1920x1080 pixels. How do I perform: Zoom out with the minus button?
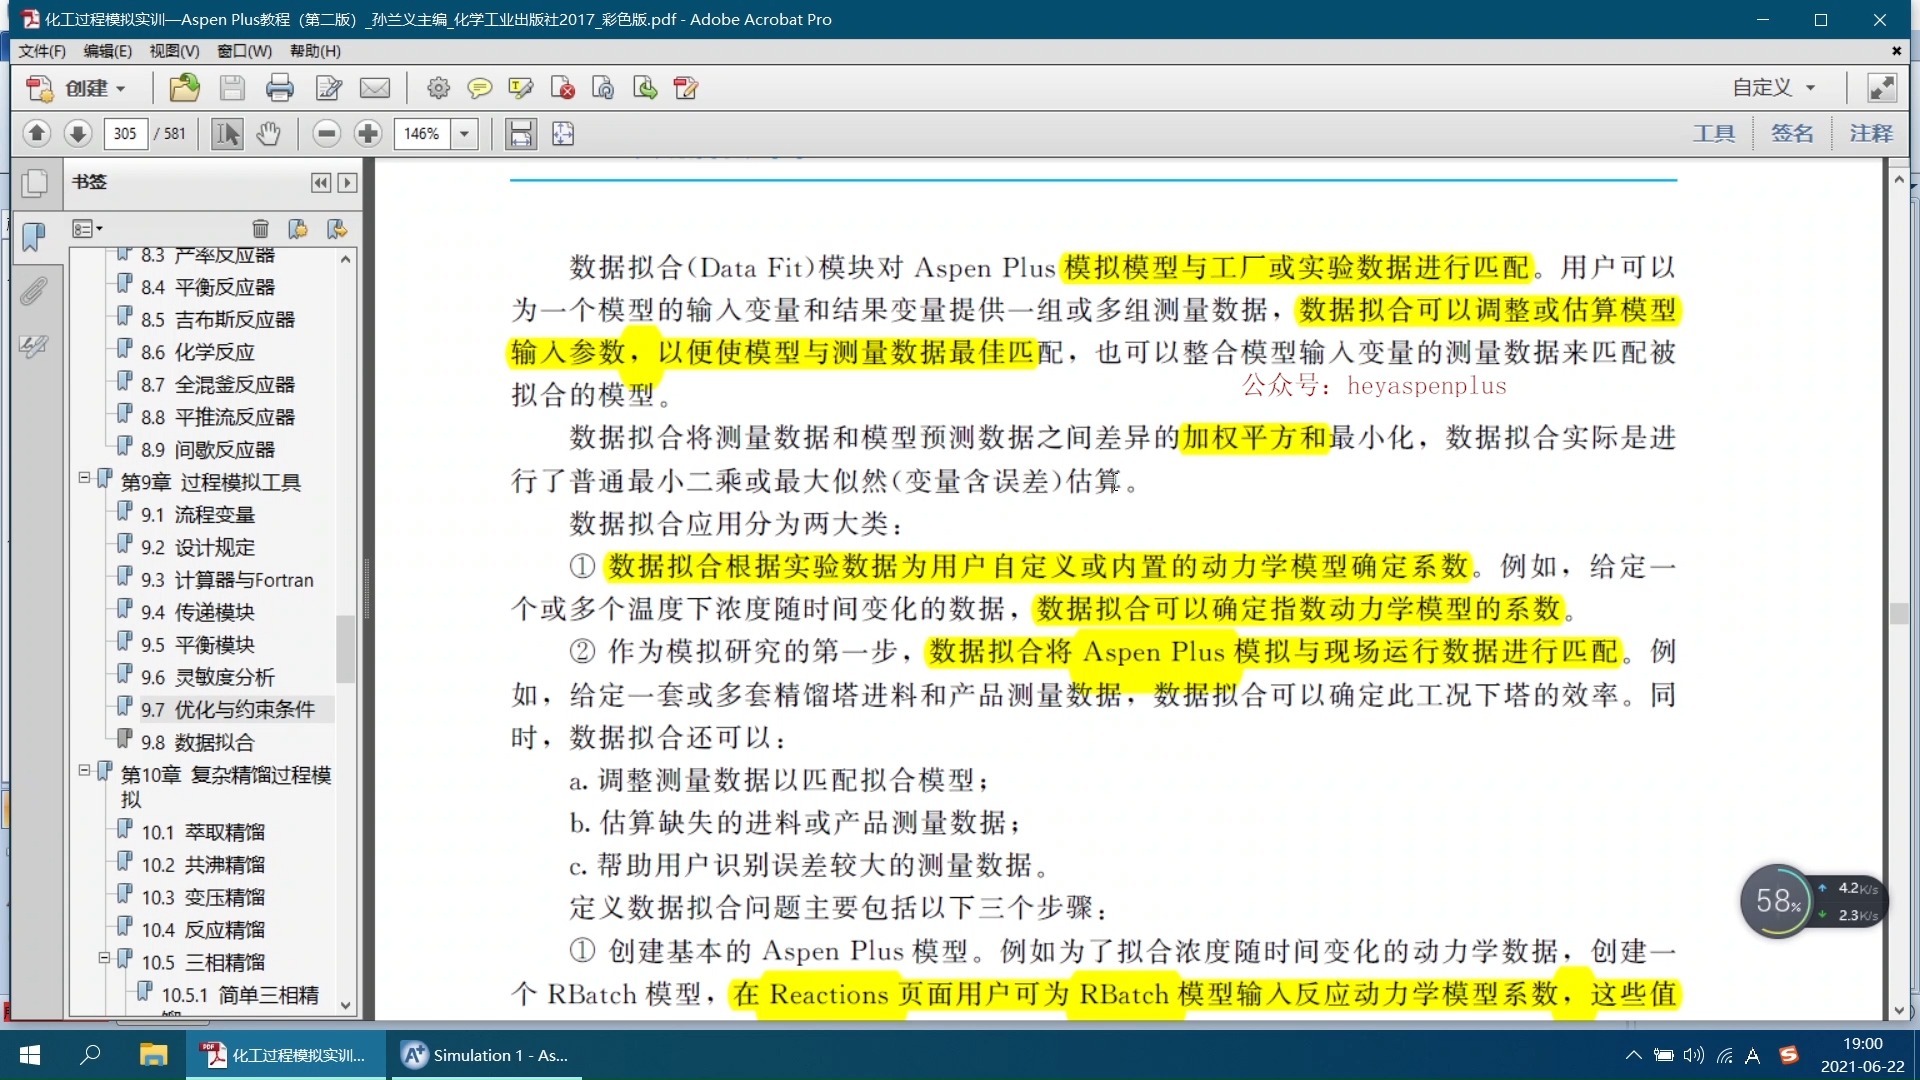pyautogui.click(x=326, y=133)
